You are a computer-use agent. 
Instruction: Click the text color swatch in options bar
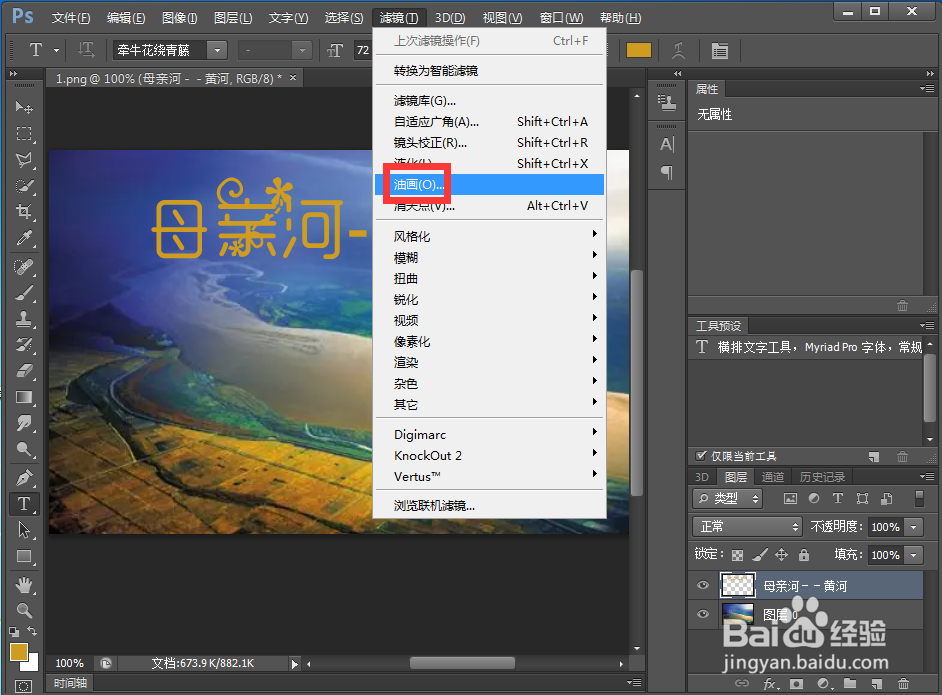[x=639, y=50]
